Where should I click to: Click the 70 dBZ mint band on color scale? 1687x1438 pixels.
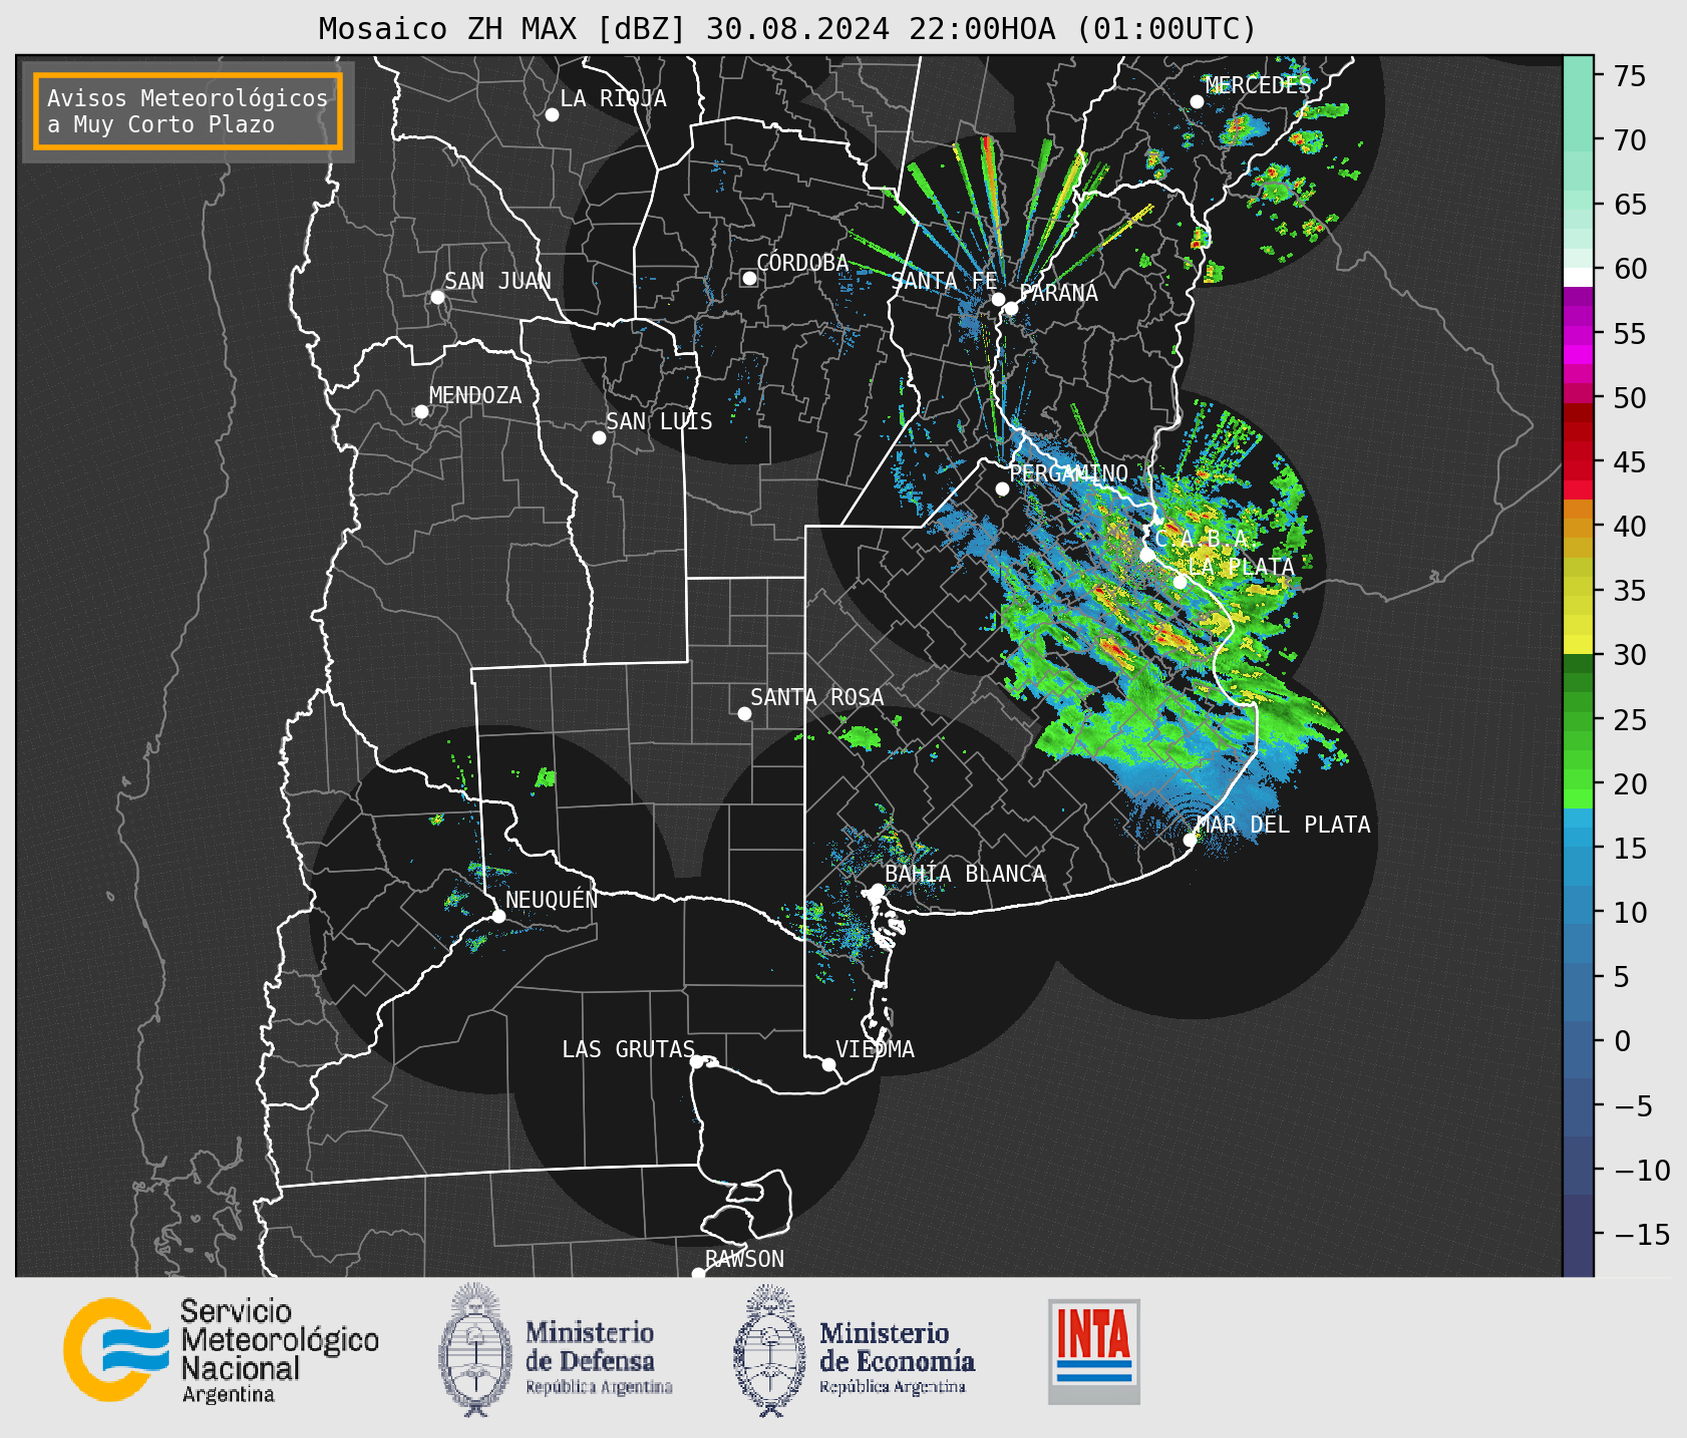[1578, 138]
